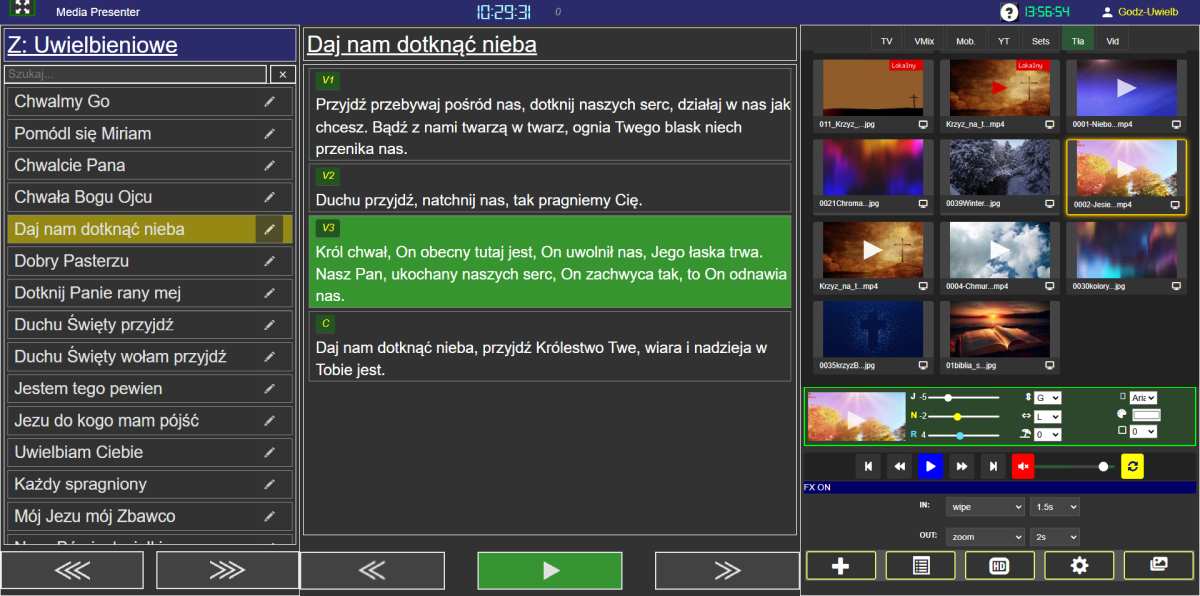Click the HD quality button
1200x596 pixels.
pyautogui.click(x=999, y=565)
